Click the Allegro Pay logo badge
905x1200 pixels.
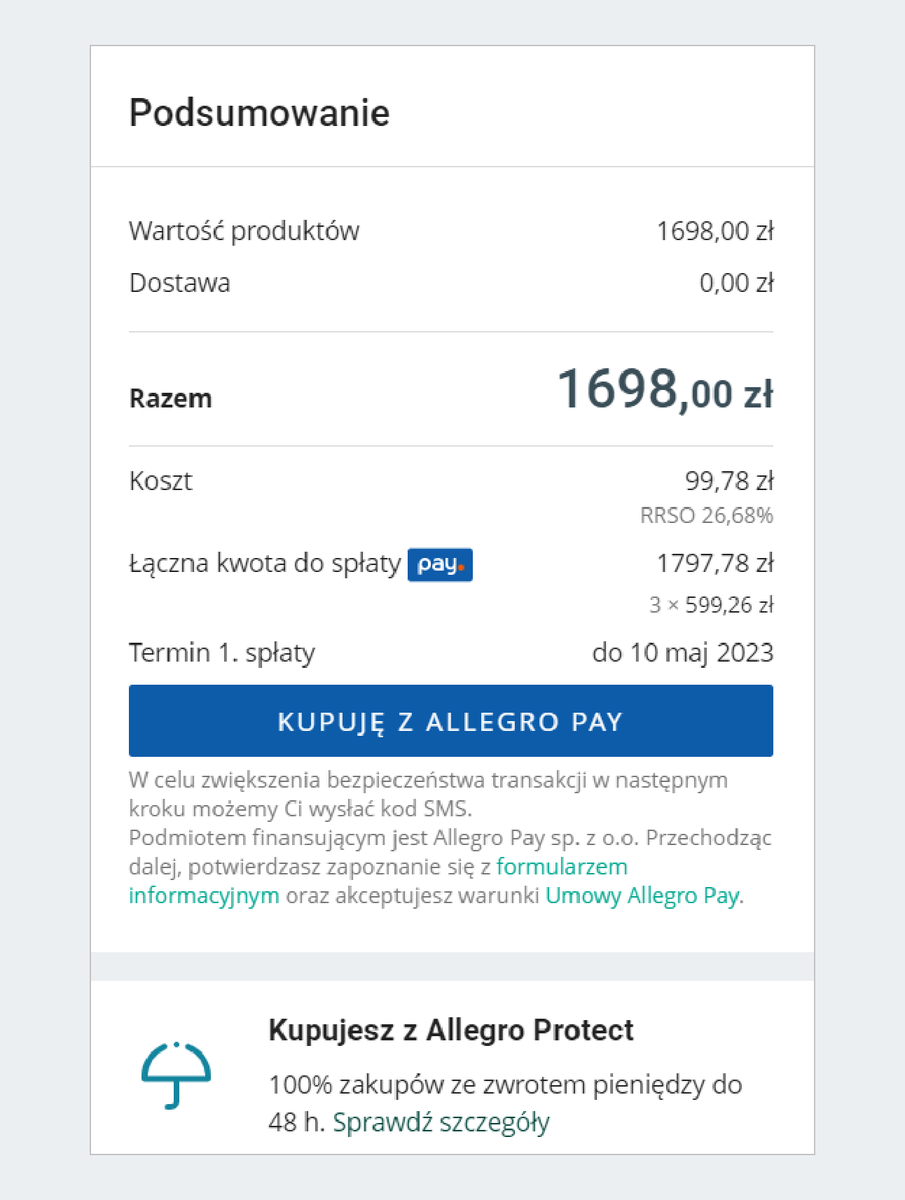pyautogui.click(x=439, y=565)
